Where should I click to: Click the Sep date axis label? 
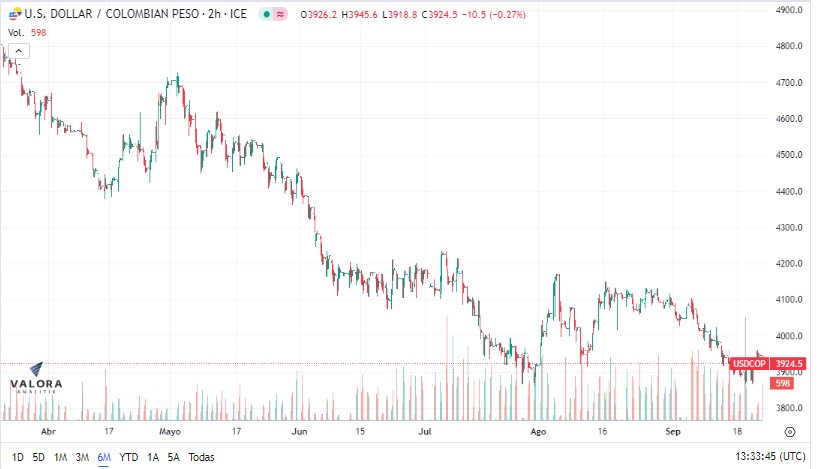(x=673, y=432)
